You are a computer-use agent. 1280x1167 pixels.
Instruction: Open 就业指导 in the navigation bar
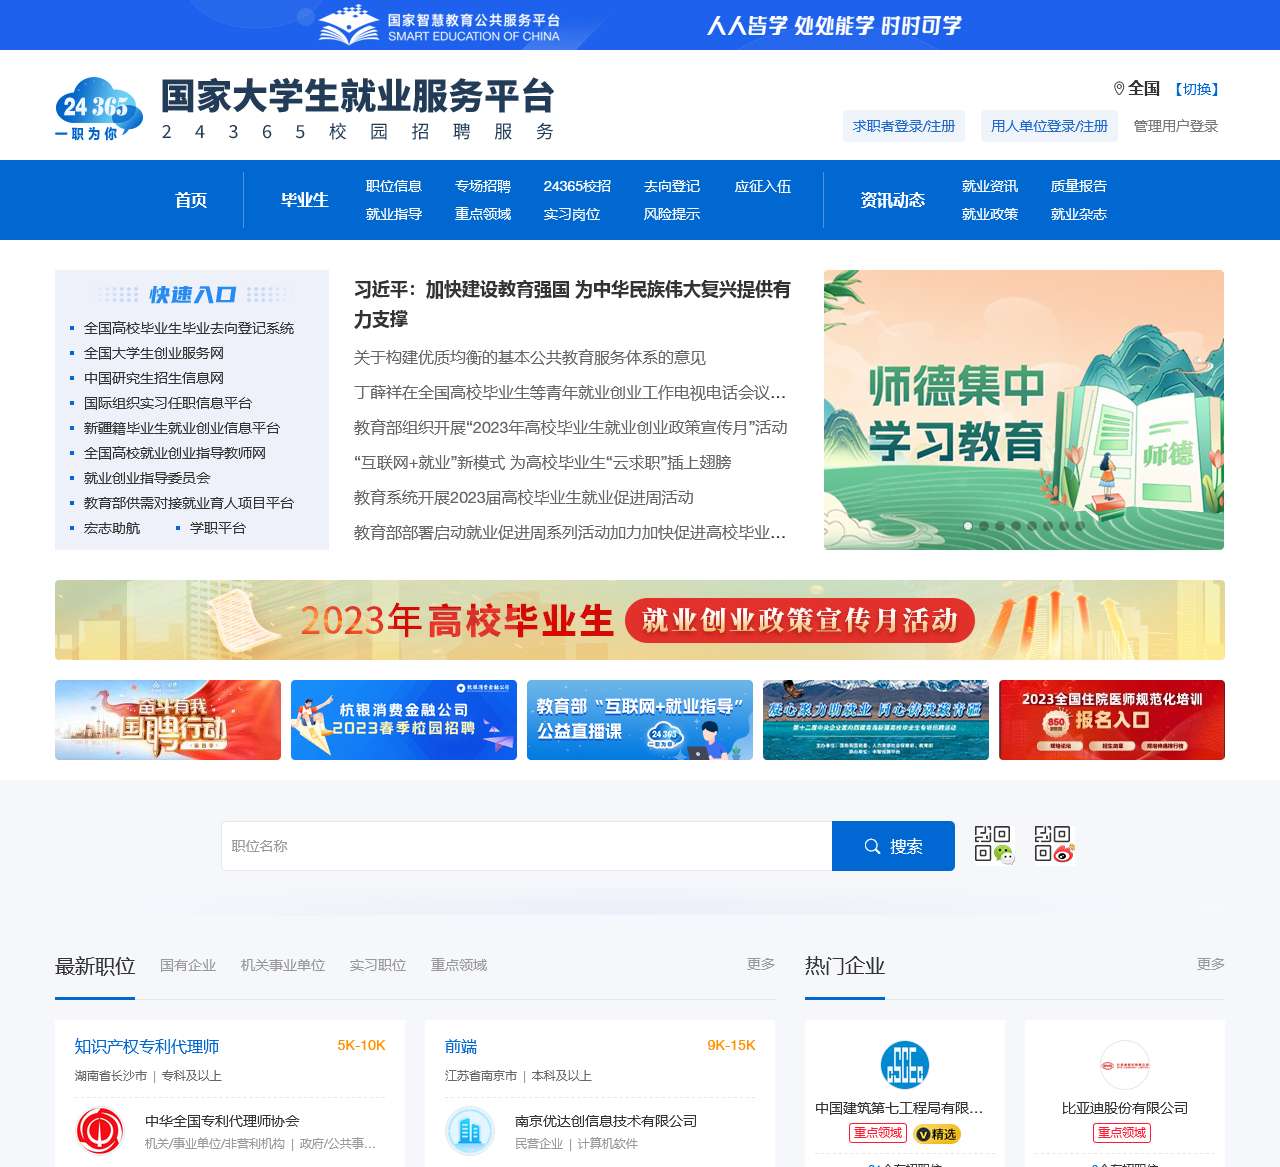click(394, 214)
